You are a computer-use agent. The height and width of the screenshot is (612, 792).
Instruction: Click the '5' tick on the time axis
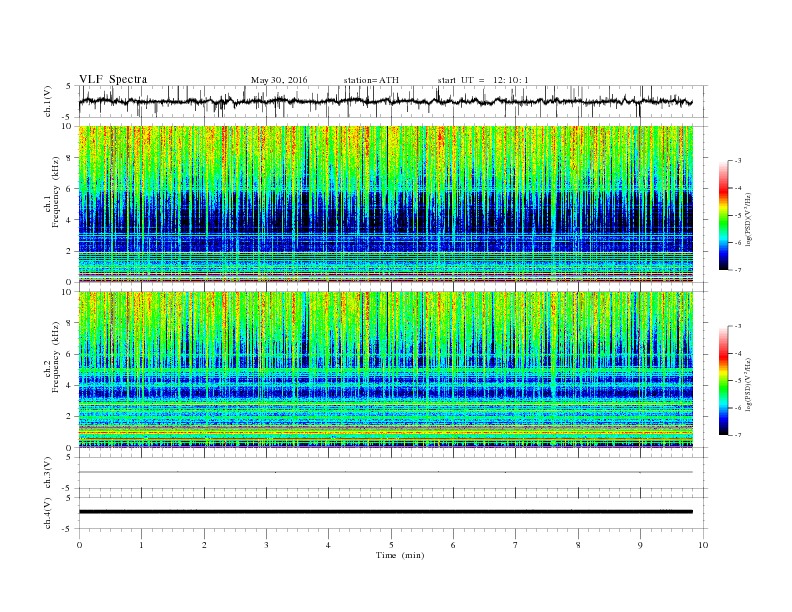[391, 545]
